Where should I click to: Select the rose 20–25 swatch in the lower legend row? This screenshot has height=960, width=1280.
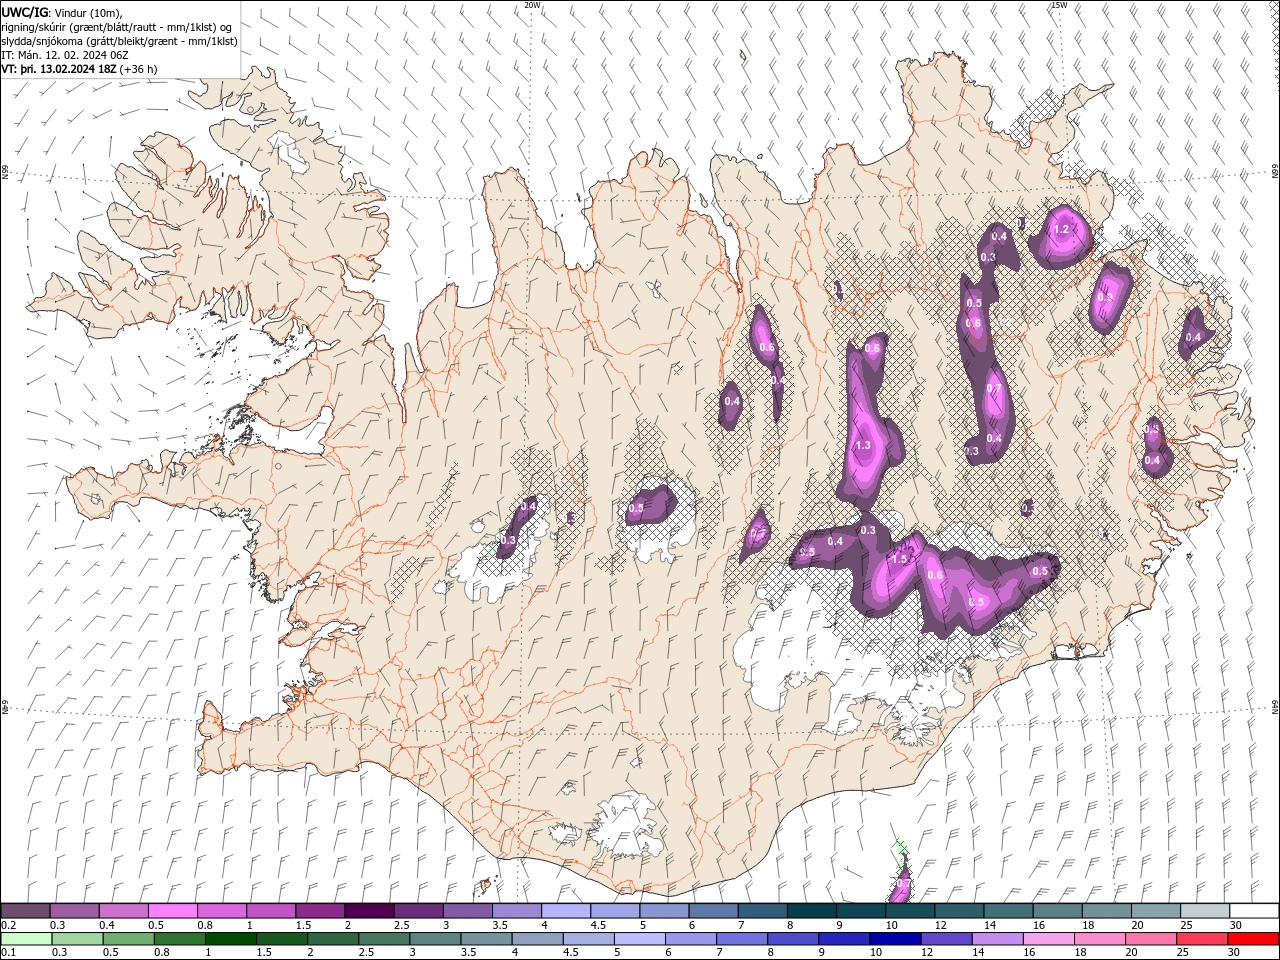click(x=1151, y=939)
